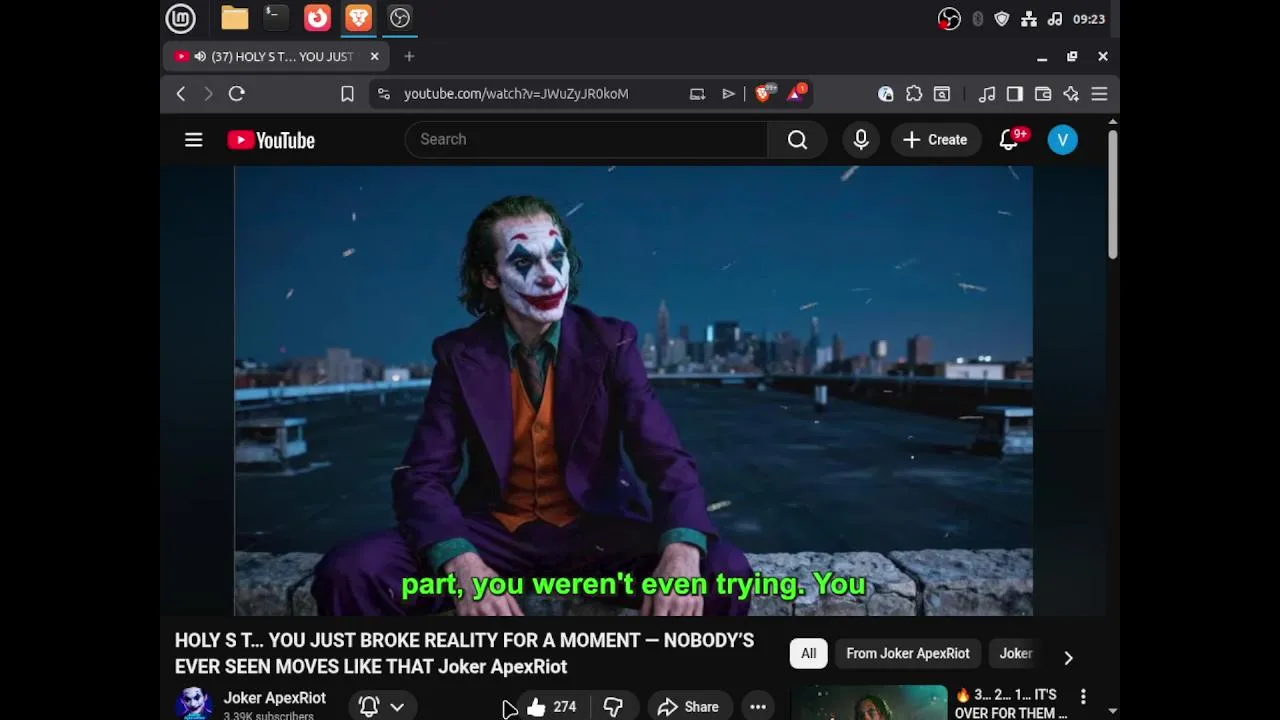Open the Linux Mint start menu
Viewport: 1280px width, 720px height.
tap(181, 18)
